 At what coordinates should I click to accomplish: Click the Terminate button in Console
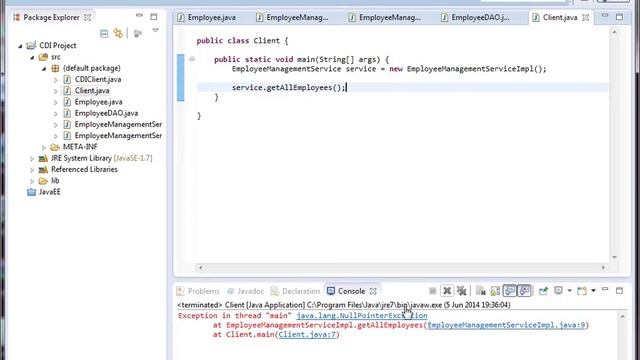point(433,291)
